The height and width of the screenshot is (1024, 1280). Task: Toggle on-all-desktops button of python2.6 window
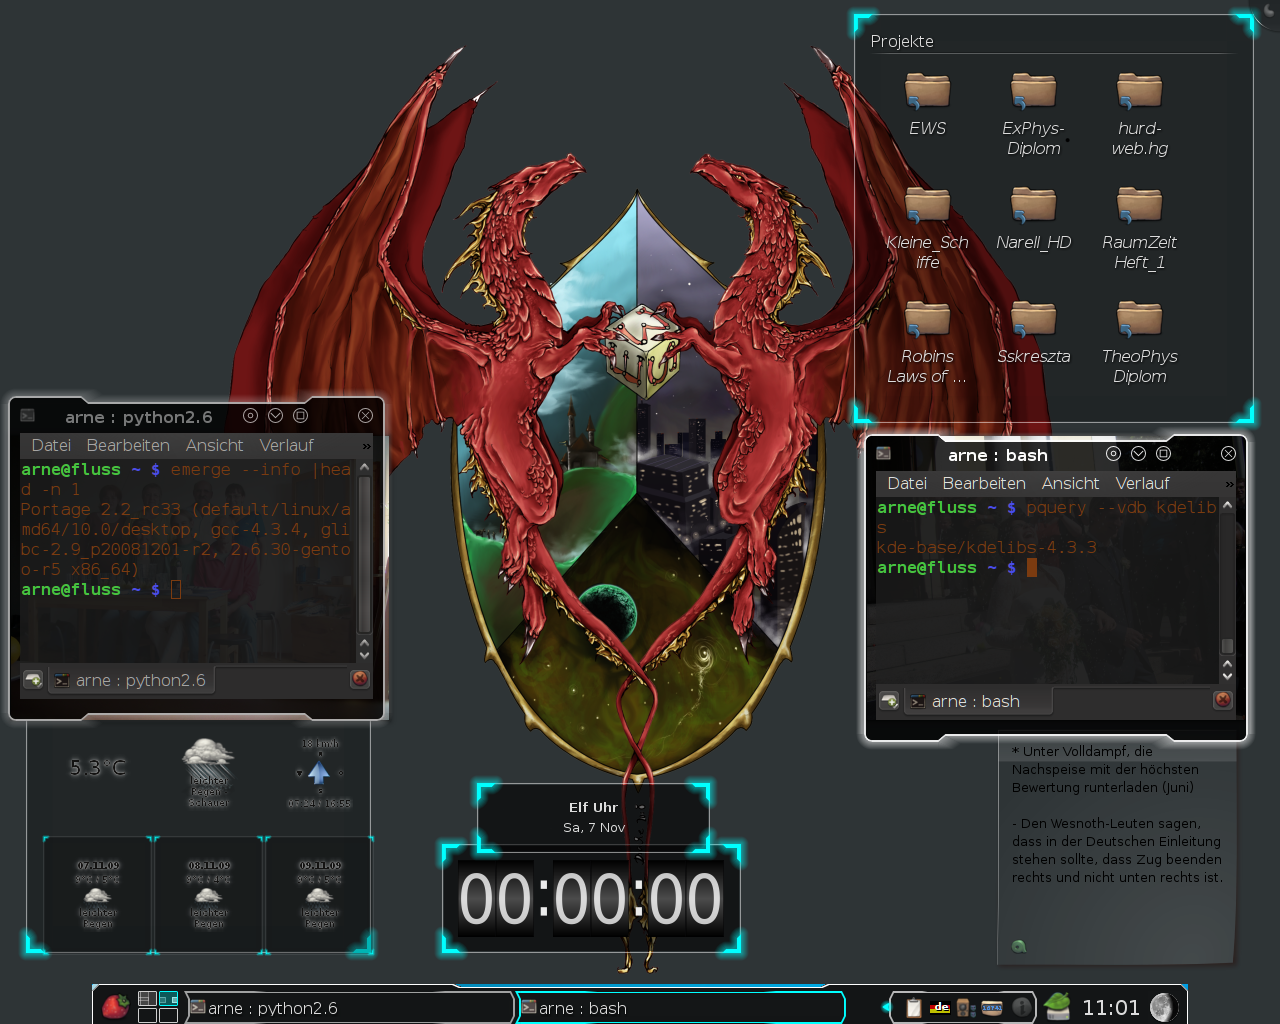[250, 416]
